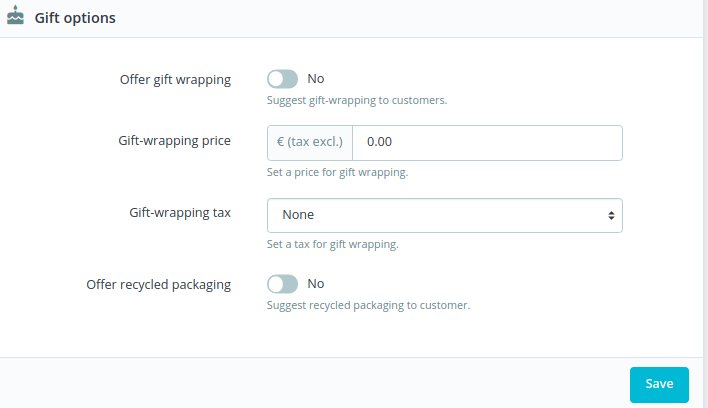Click the No text beside recycled packaging switch
This screenshot has width=708, height=408.
tap(316, 283)
